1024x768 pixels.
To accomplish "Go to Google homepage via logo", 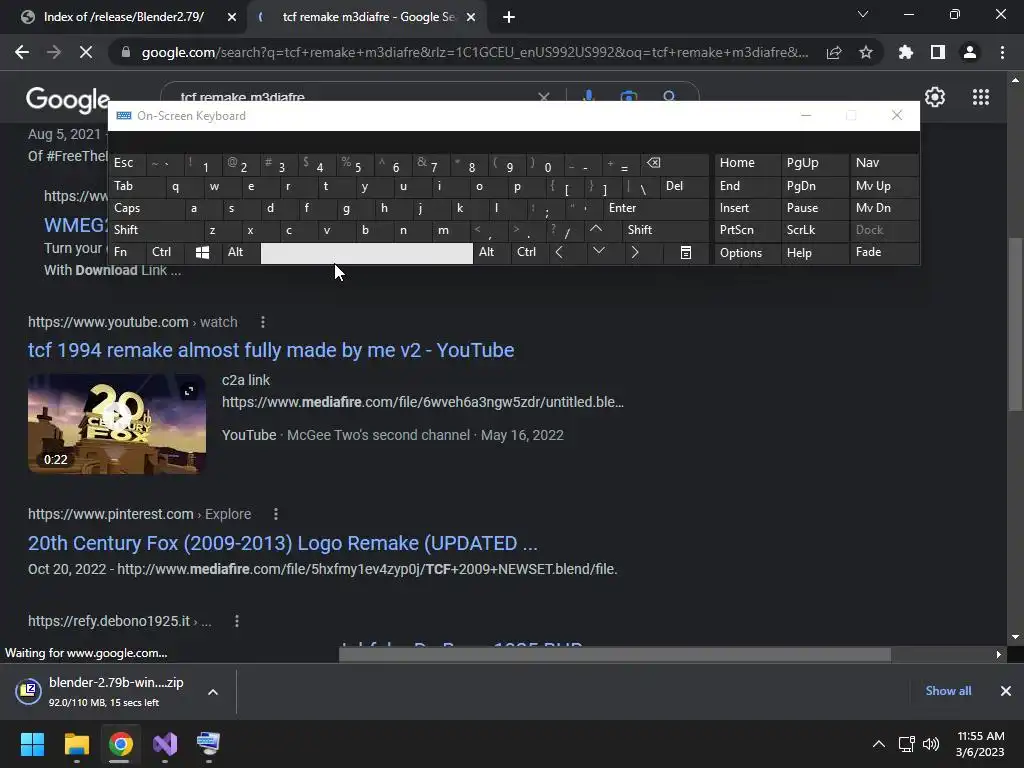I will coord(68,99).
